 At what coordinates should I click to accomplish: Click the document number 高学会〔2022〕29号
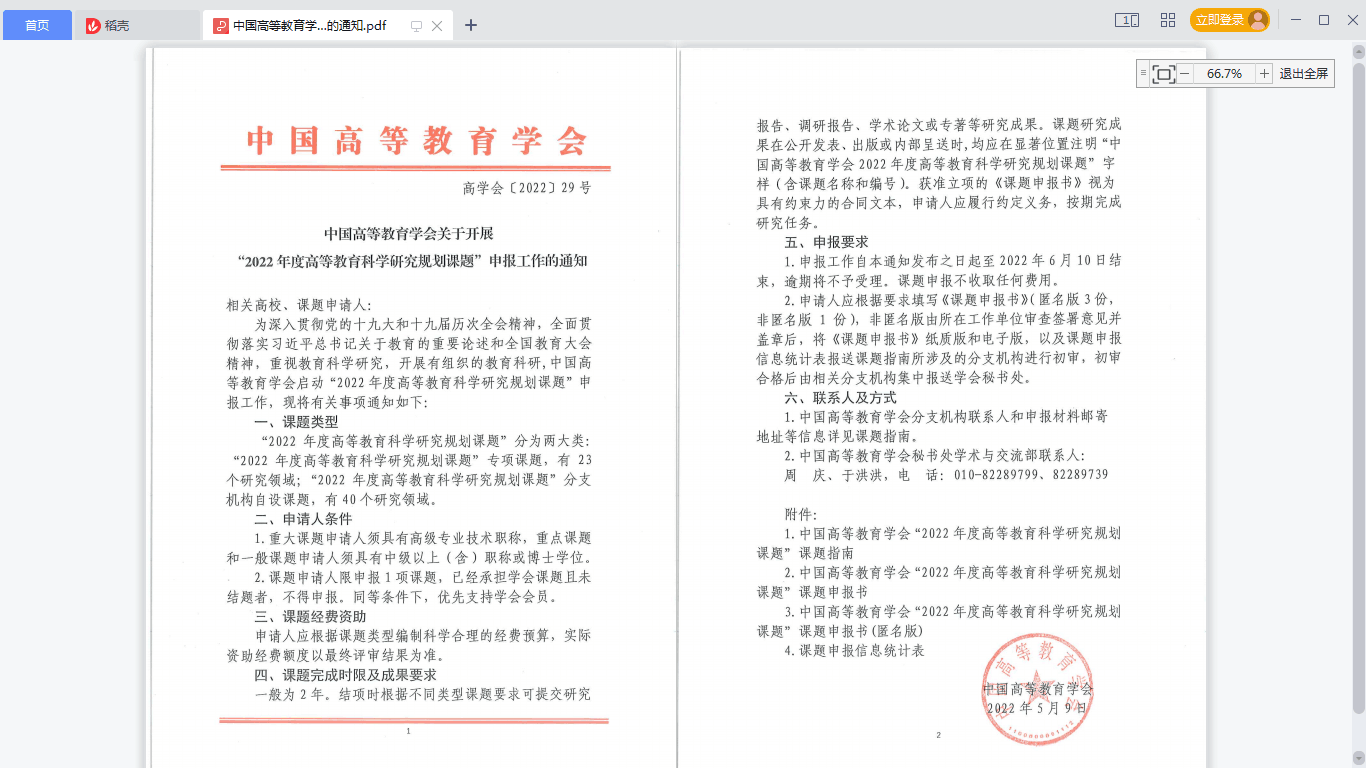point(527,187)
